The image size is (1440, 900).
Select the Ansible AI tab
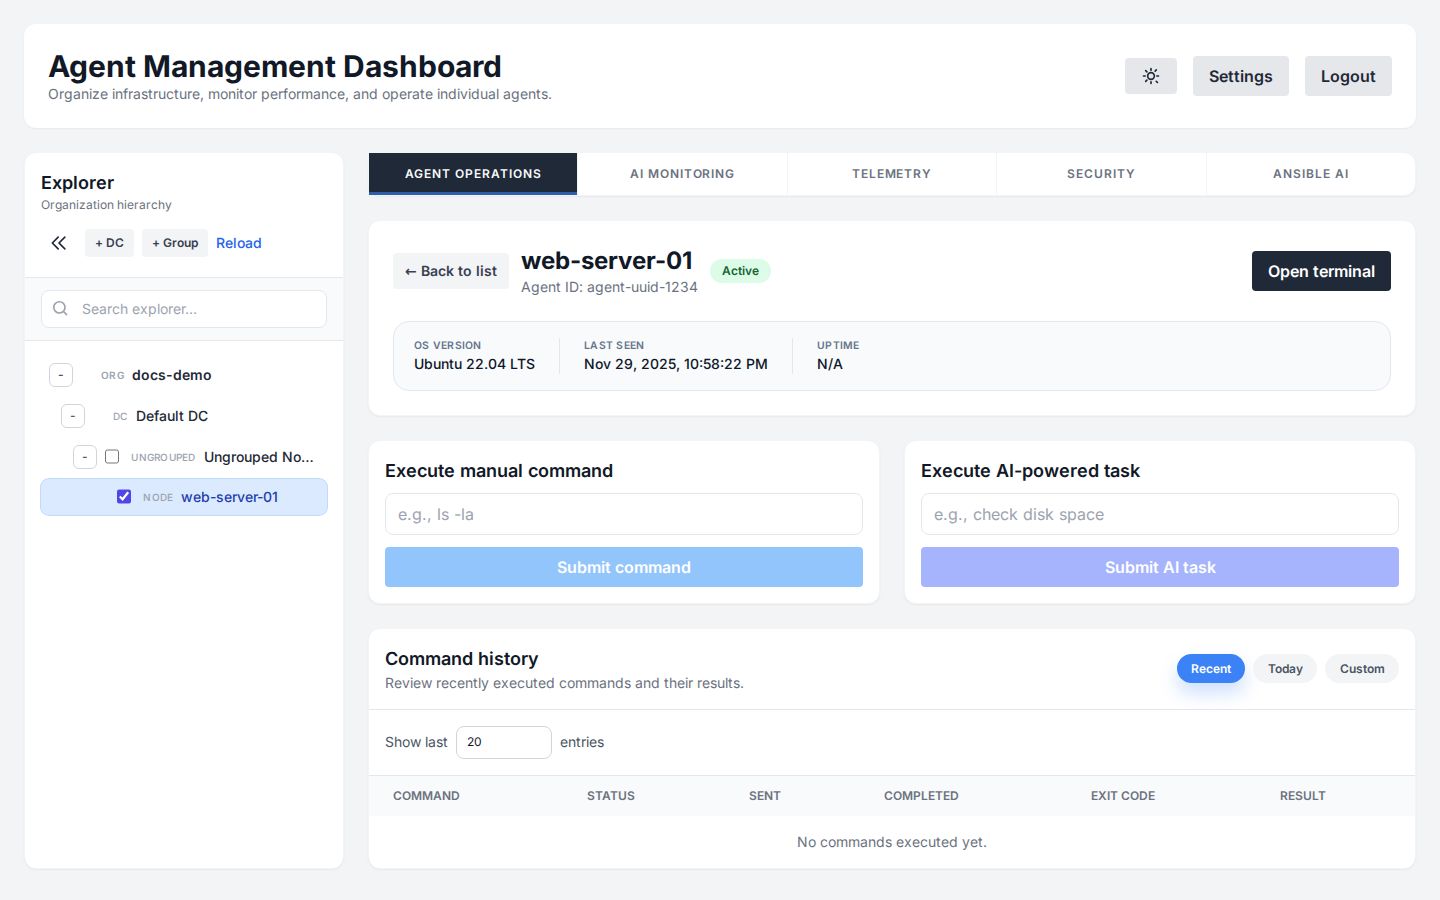tap(1310, 174)
